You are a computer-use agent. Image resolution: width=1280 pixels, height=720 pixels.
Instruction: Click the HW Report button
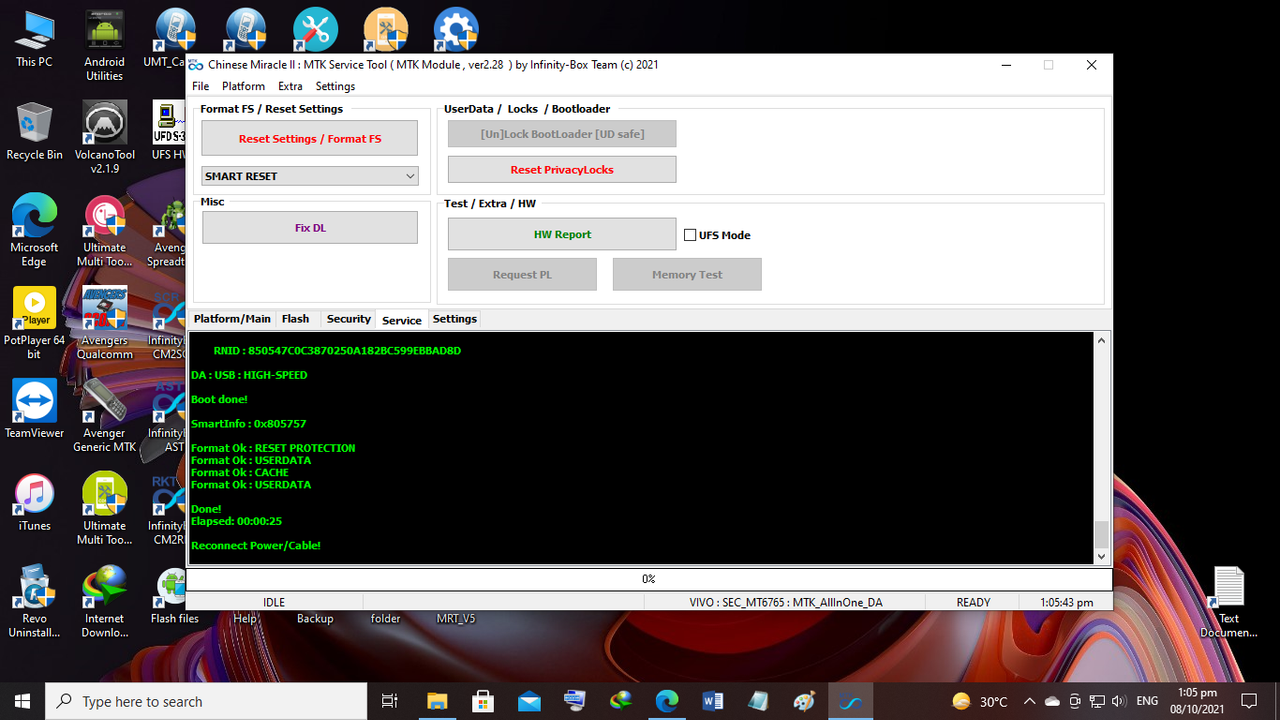562,234
